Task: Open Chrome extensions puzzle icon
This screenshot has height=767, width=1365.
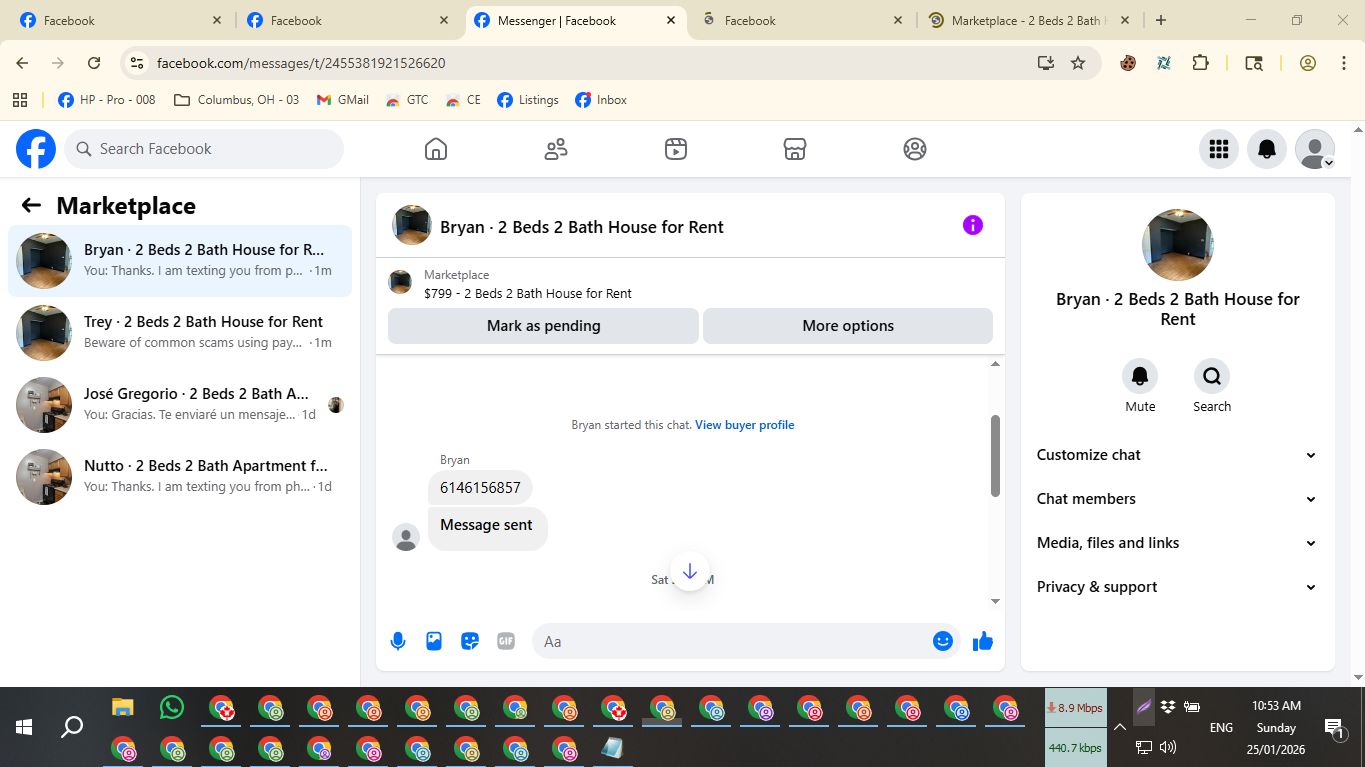Action: click(1201, 63)
